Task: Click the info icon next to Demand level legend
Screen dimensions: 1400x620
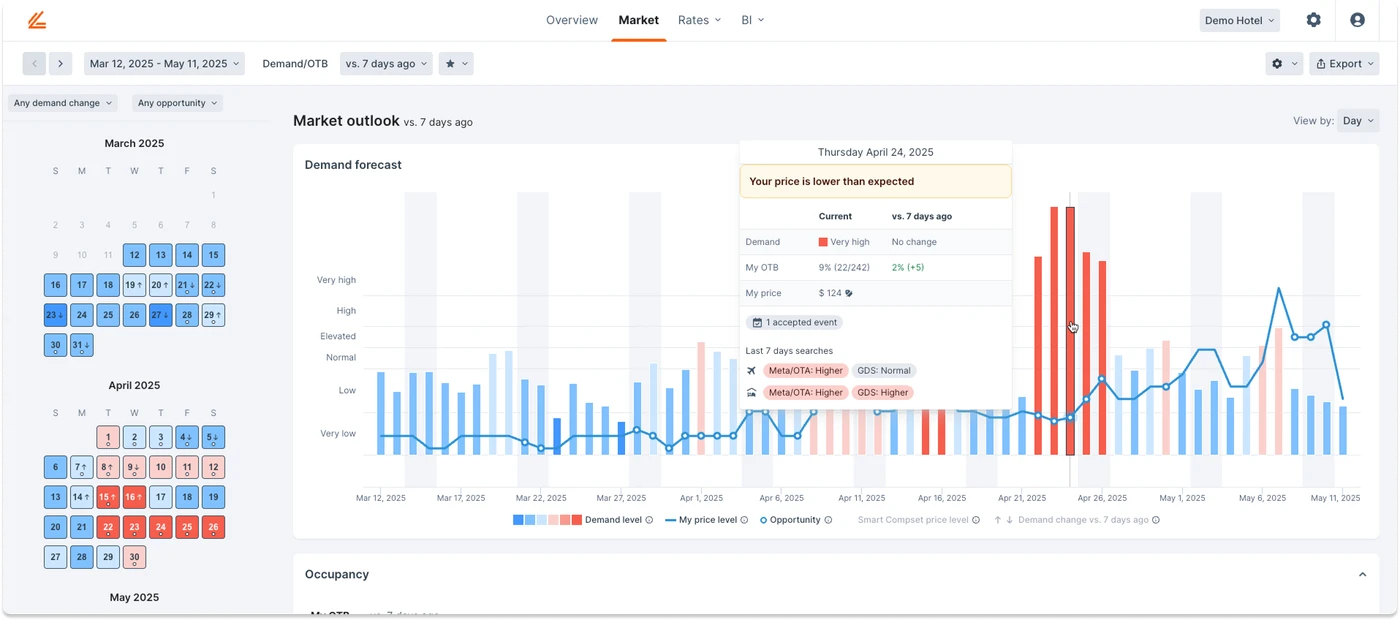Action: pos(649,520)
